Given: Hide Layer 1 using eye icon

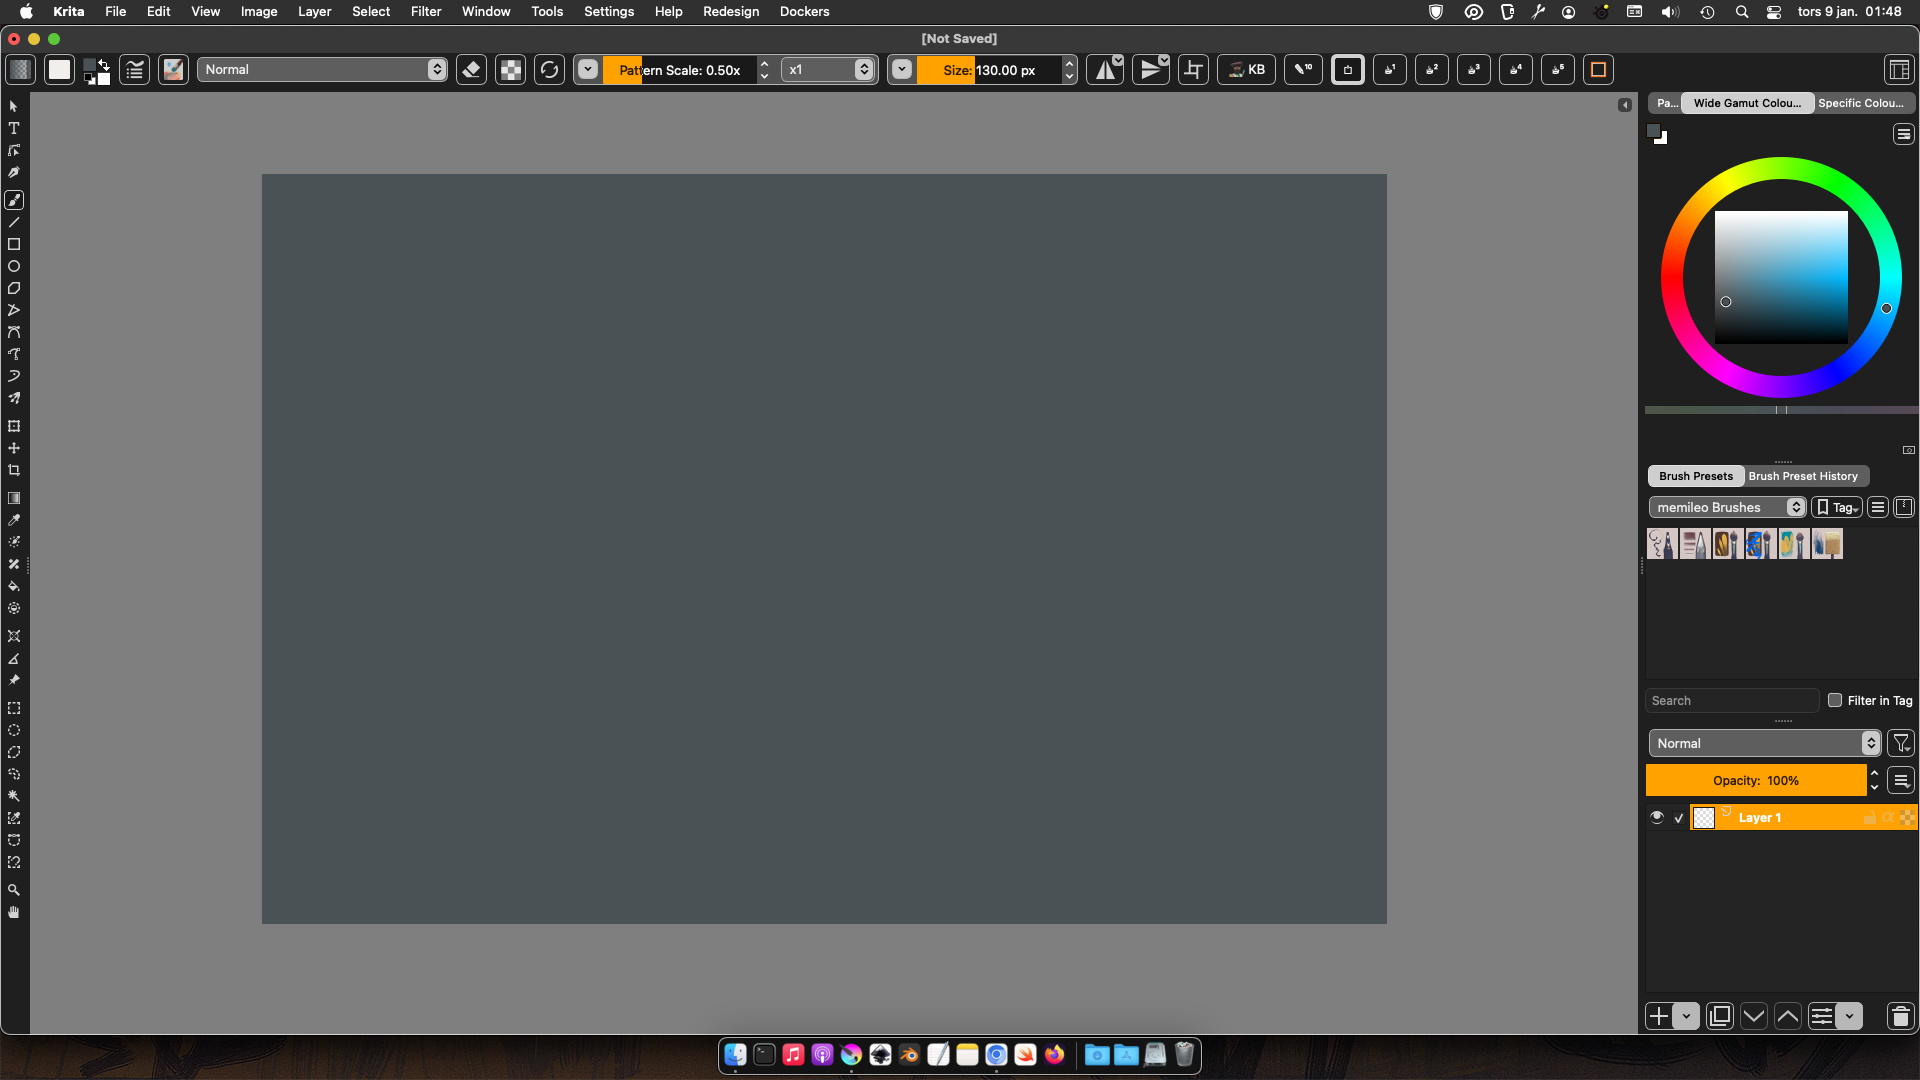Looking at the screenshot, I should pyautogui.click(x=1657, y=817).
